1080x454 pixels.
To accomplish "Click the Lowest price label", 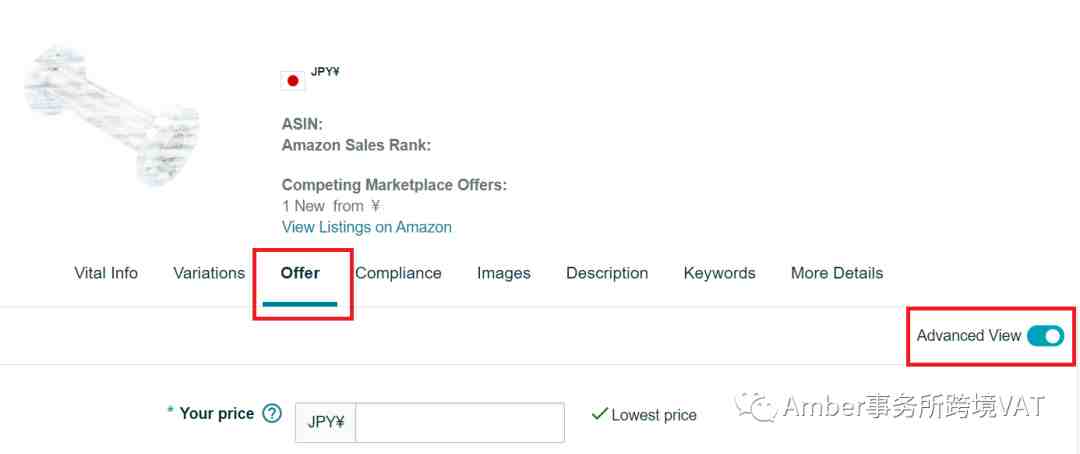I will pos(654,415).
